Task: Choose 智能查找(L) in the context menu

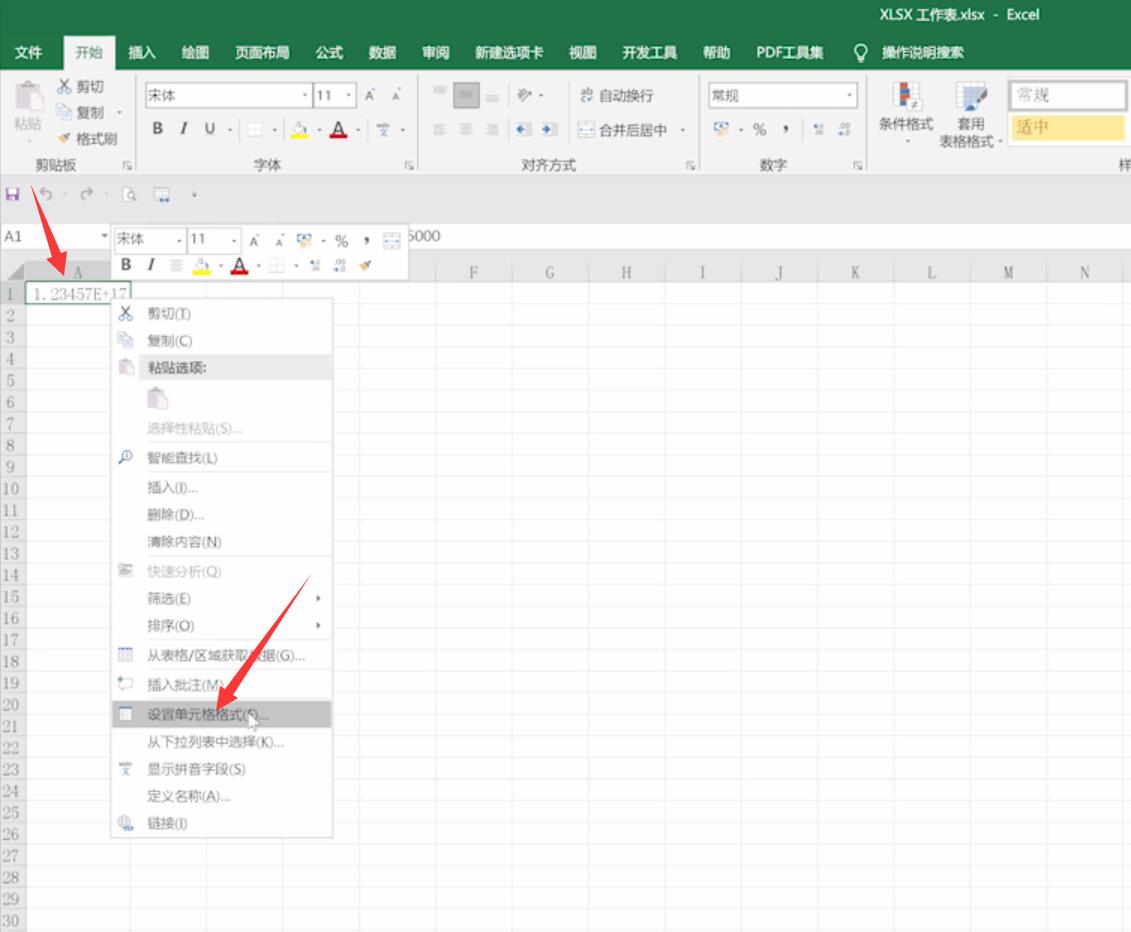Action: 222,458
